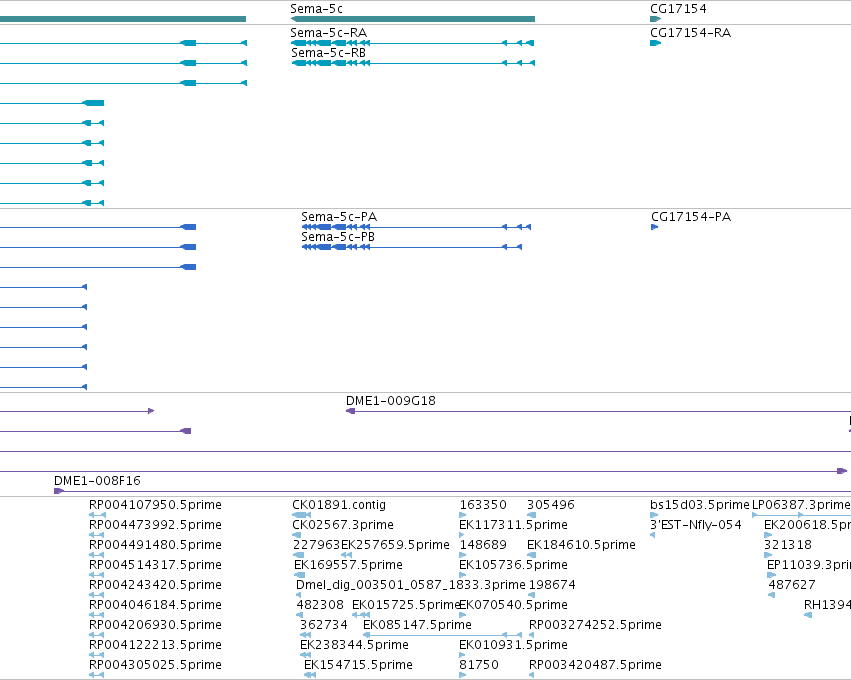This screenshot has height=680, width=851.
Task: Click the 305496 feature arrow glyph
Action: 531,515
